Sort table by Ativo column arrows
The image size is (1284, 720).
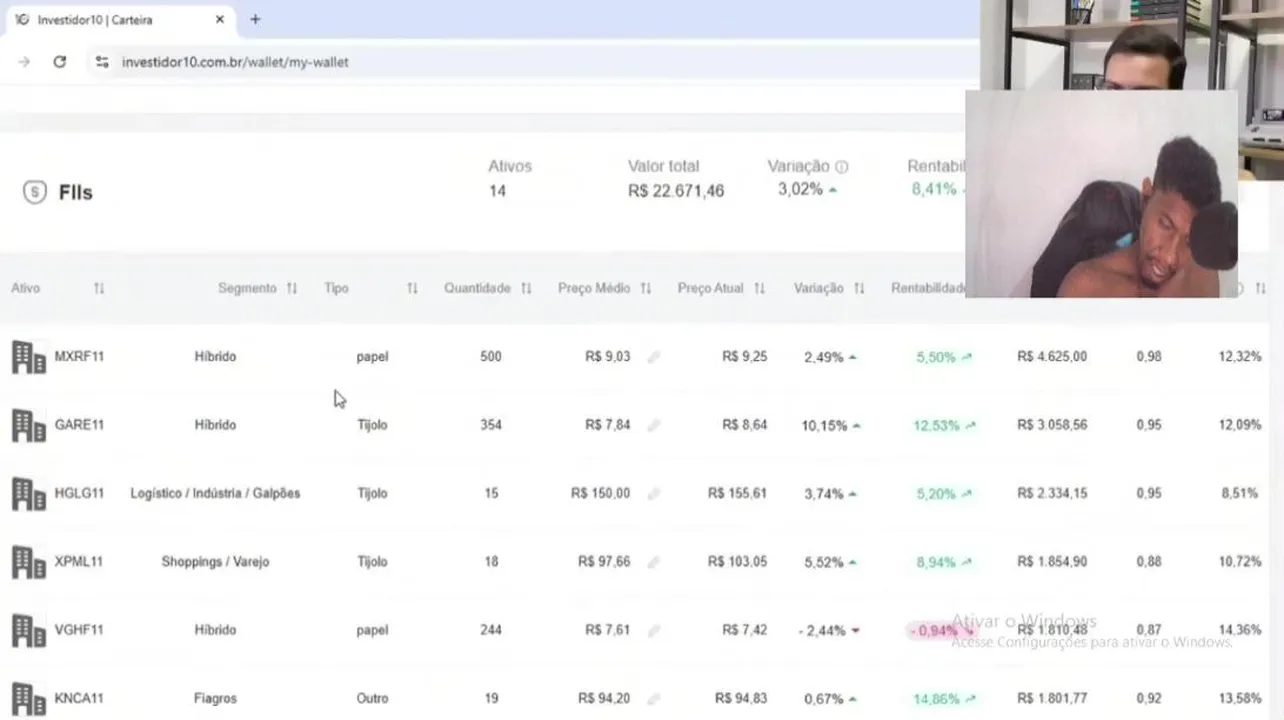tap(99, 288)
